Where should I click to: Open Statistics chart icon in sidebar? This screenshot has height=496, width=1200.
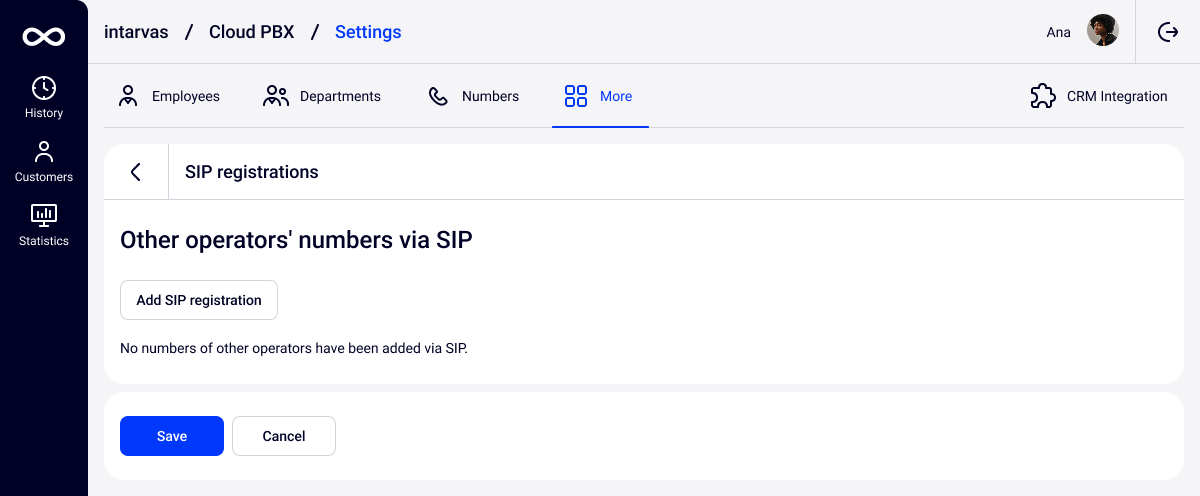point(44,215)
